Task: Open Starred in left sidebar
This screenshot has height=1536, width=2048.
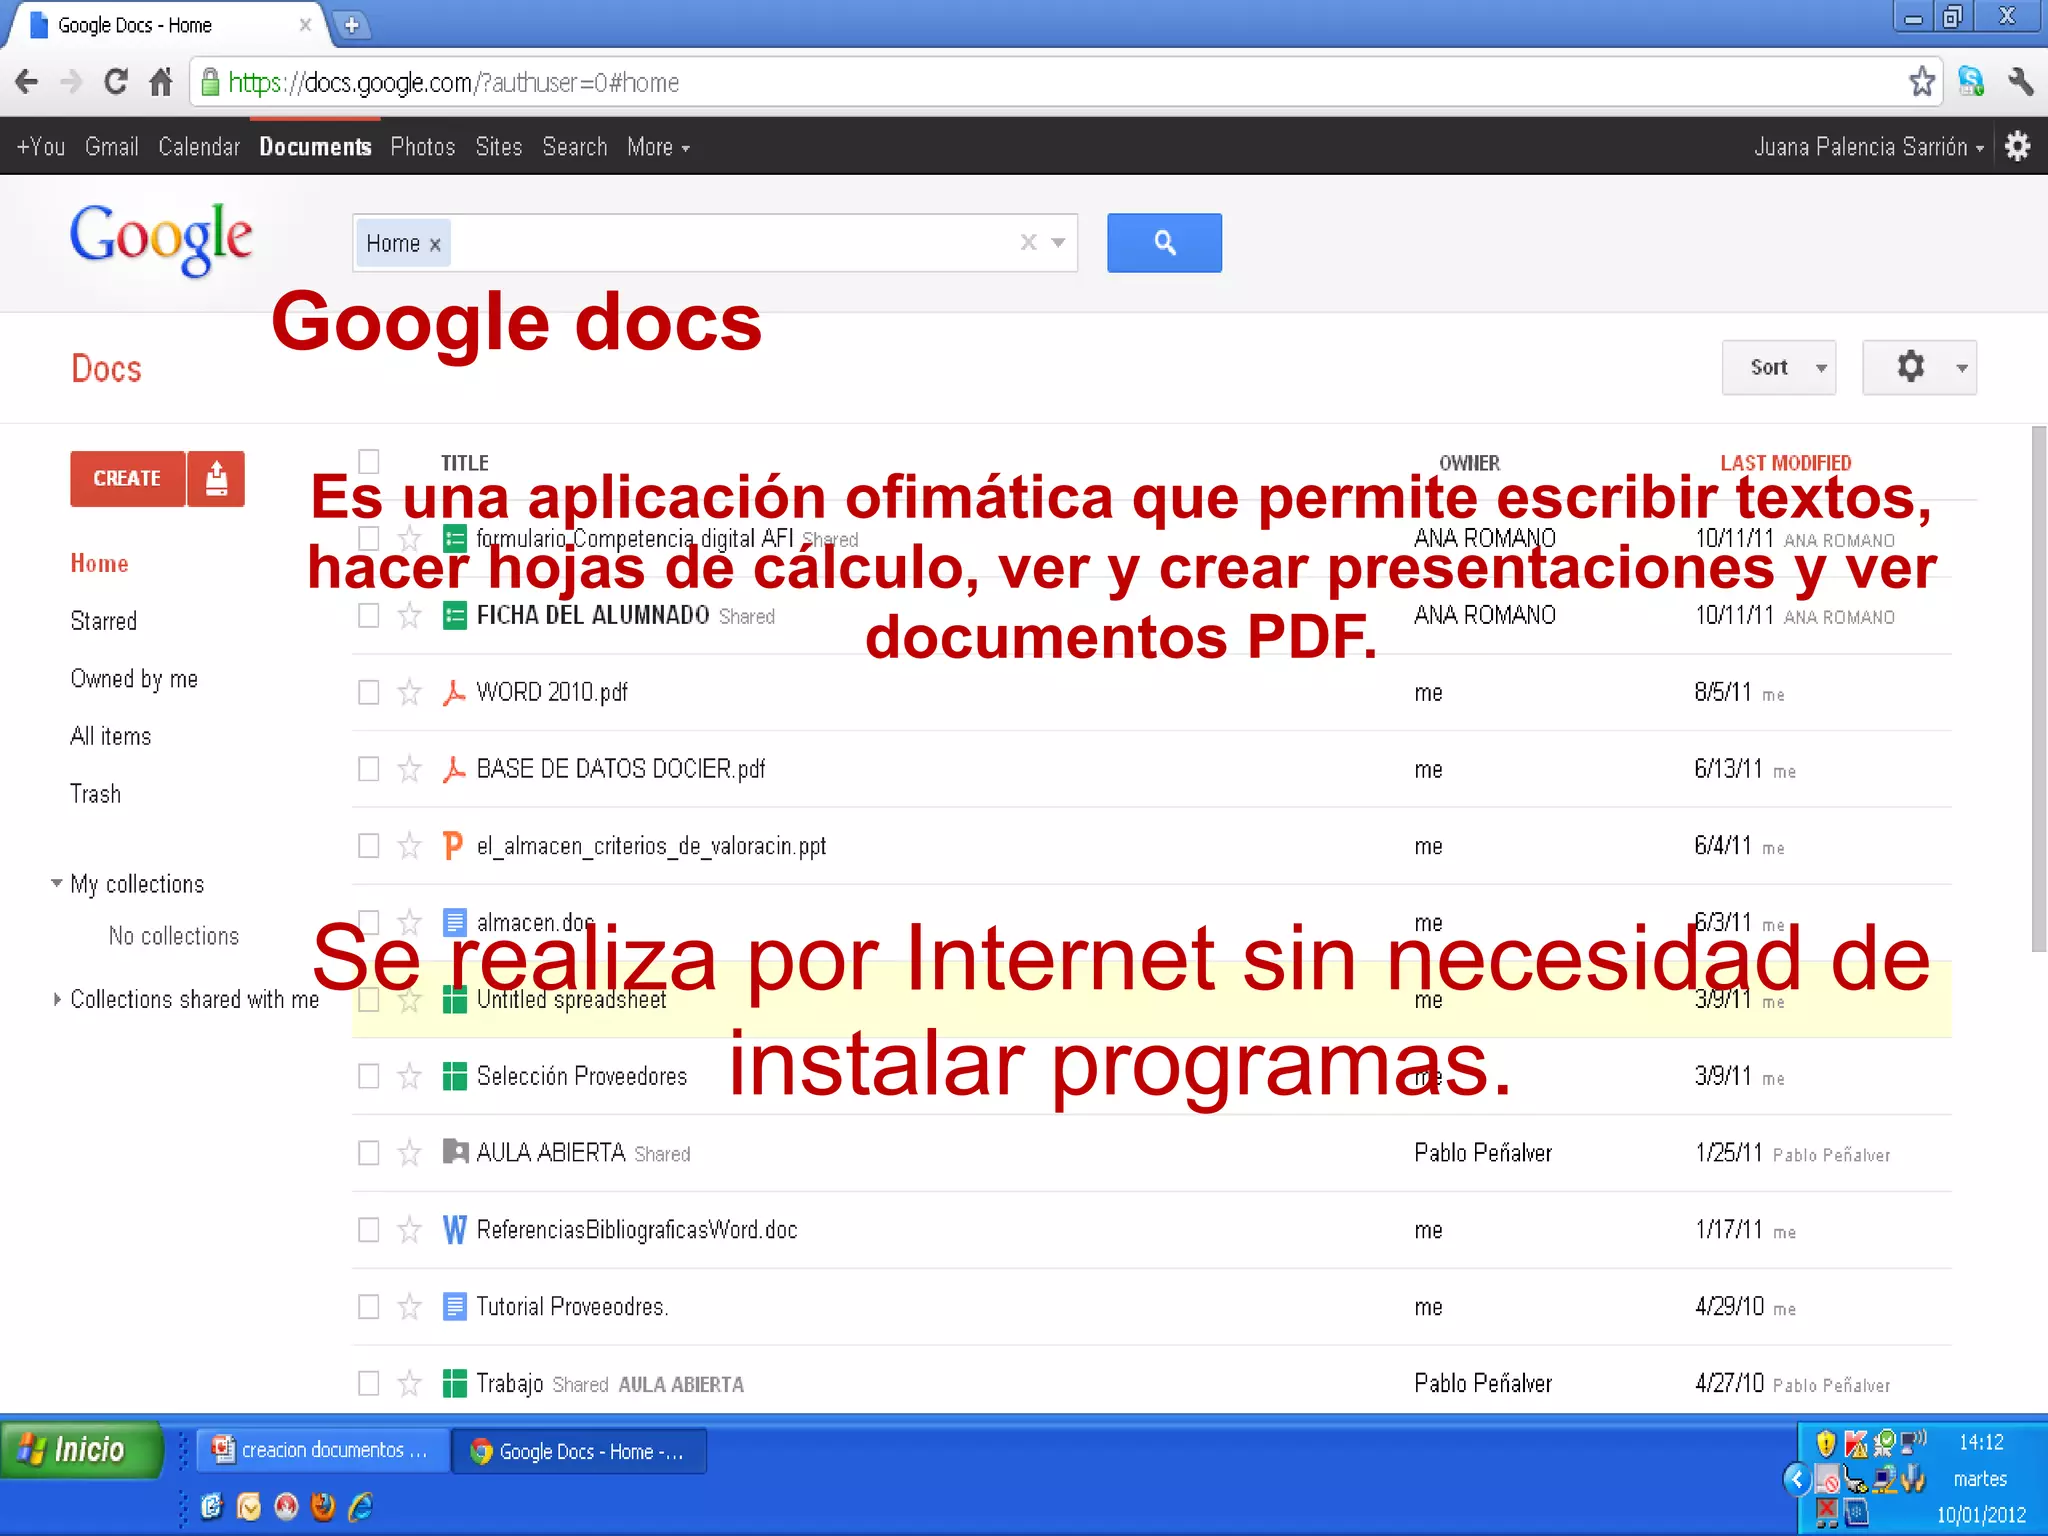Action: 103,621
